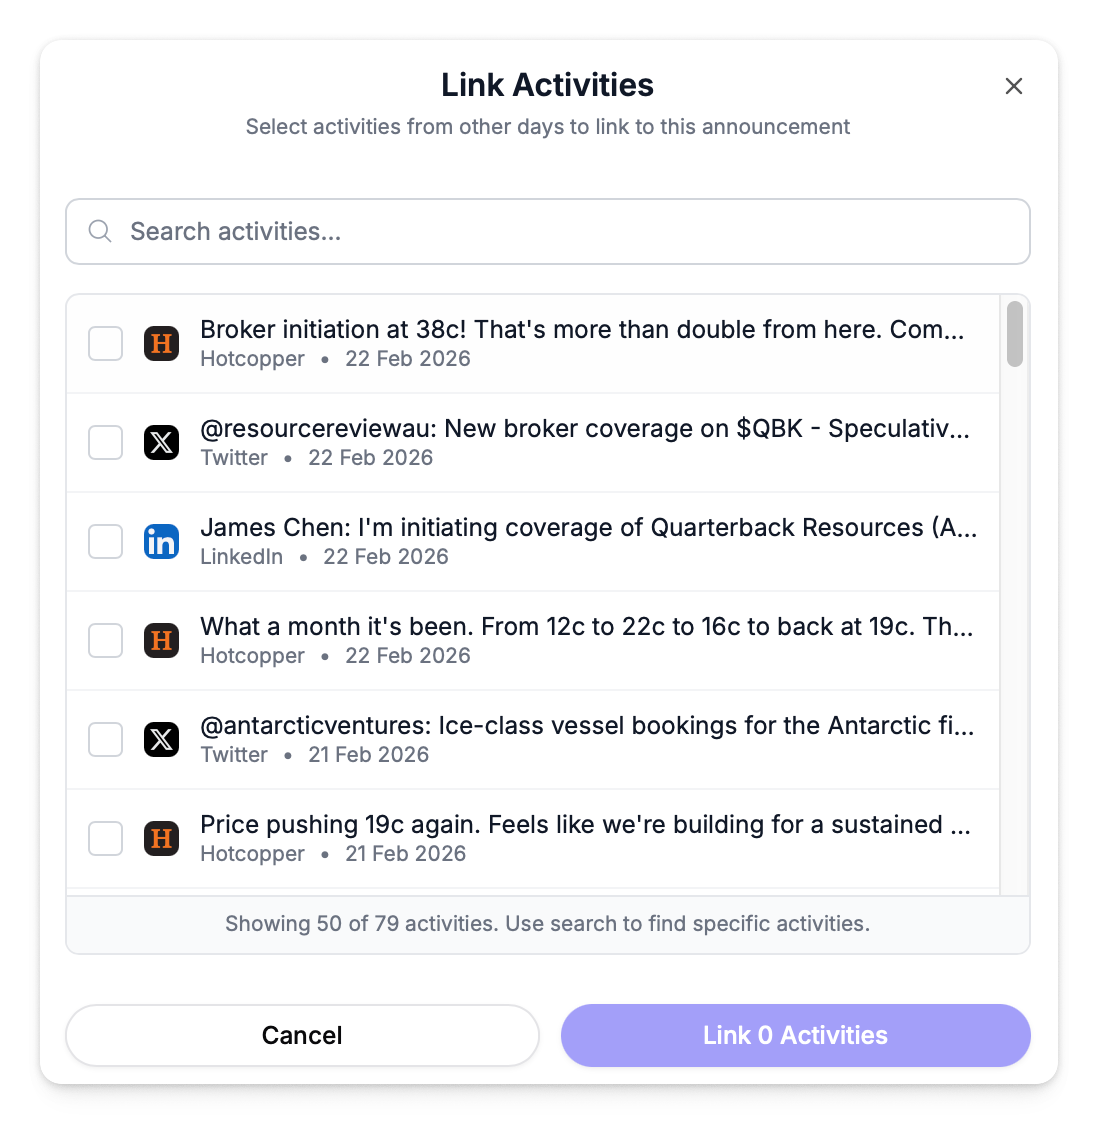Check the @antarcticventures tweet checkbox
This screenshot has width=1098, height=1124.
(x=106, y=739)
